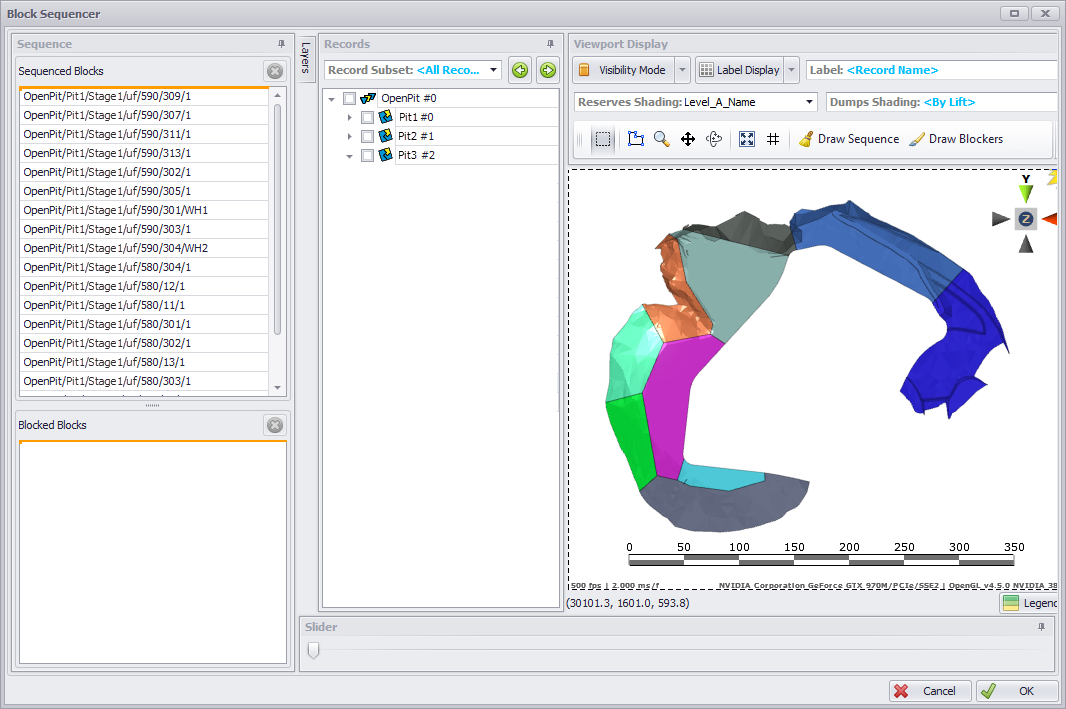Viewport: 1066px width, 709px height.
Task: Click the zoom to extents icon
Action: [x=747, y=139]
